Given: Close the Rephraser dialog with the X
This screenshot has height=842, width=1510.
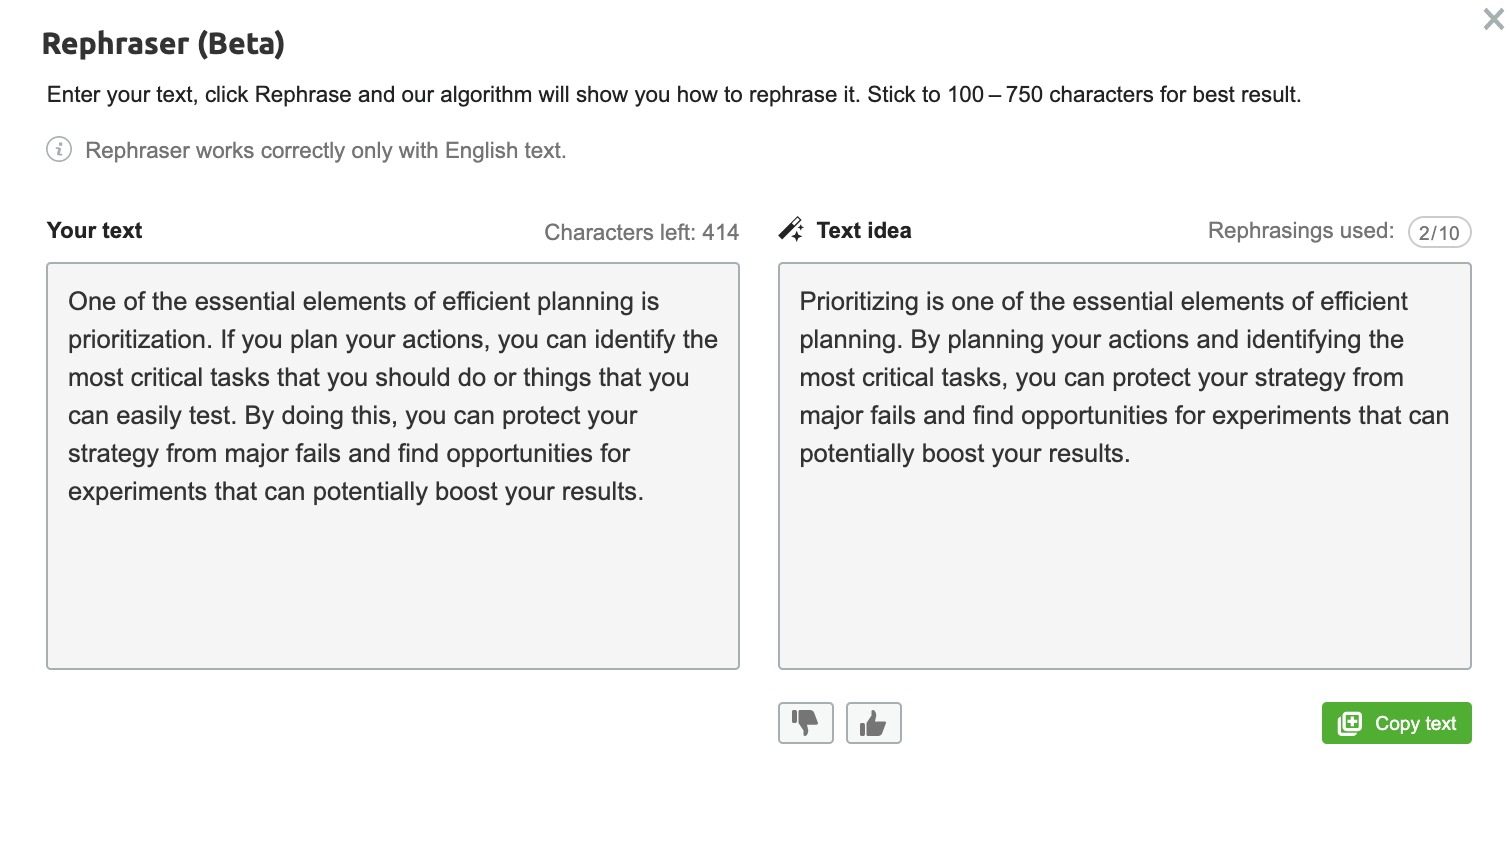Looking at the screenshot, I should (x=1493, y=19).
